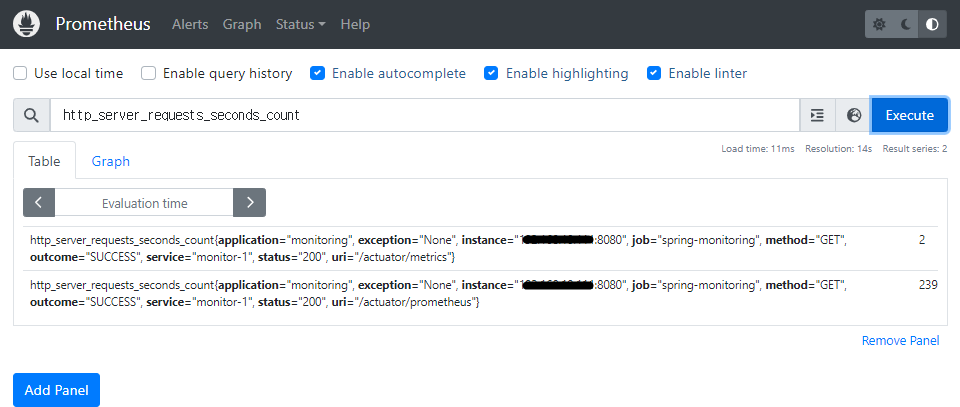Screen dimensions: 960x407
Task: Click the value 239 cell
Action: [928, 285]
